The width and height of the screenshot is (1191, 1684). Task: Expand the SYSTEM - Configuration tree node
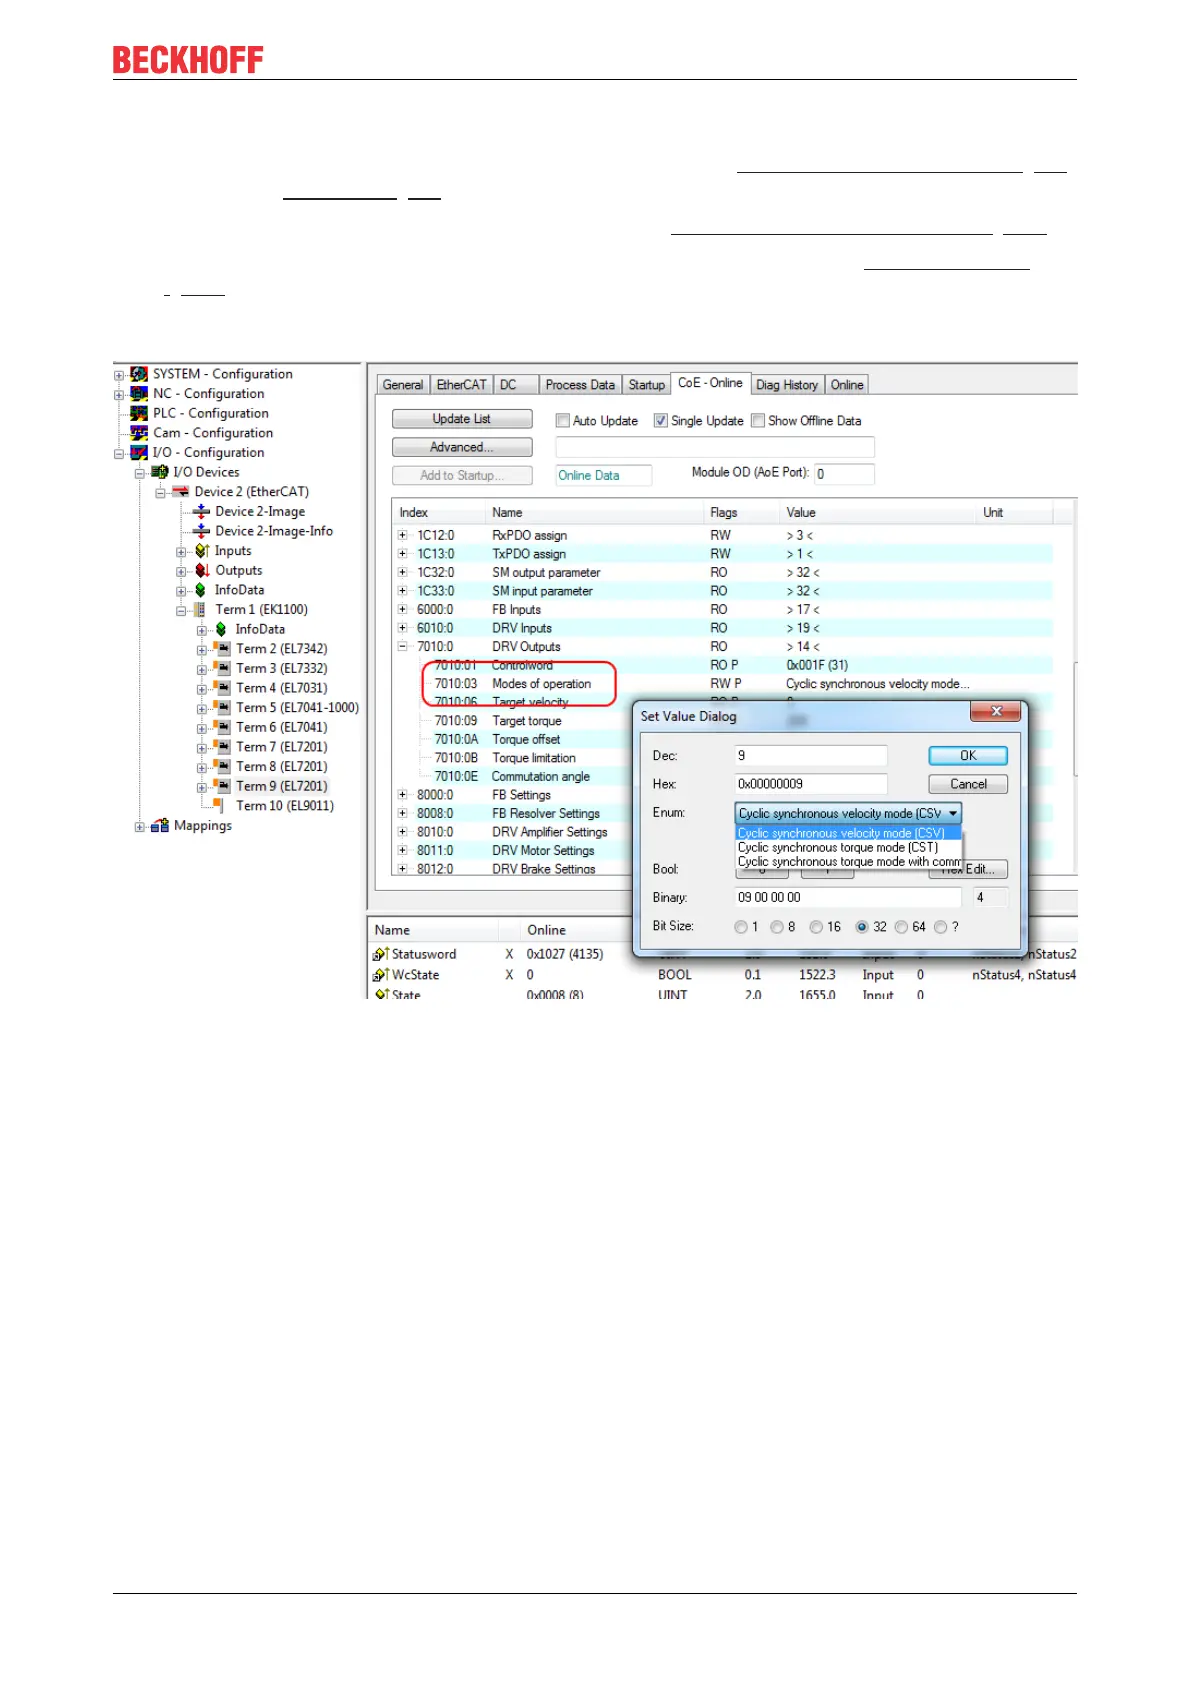pos(119,375)
